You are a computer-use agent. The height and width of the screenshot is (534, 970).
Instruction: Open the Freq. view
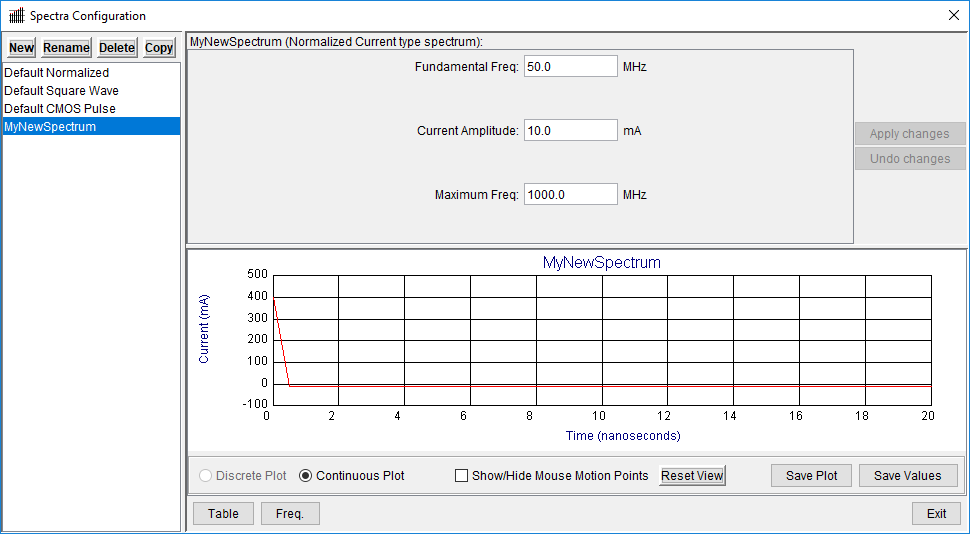pos(290,514)
